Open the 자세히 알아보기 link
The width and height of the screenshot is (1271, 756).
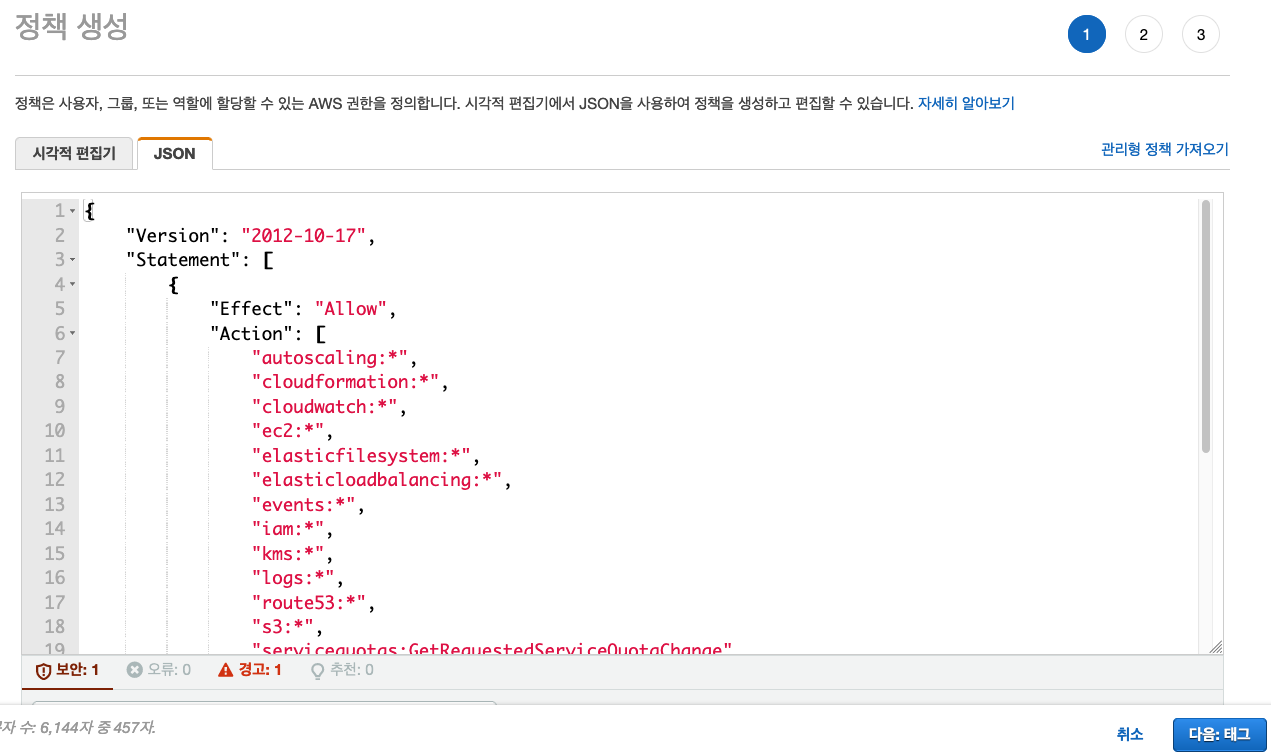[x=966, y=103]
